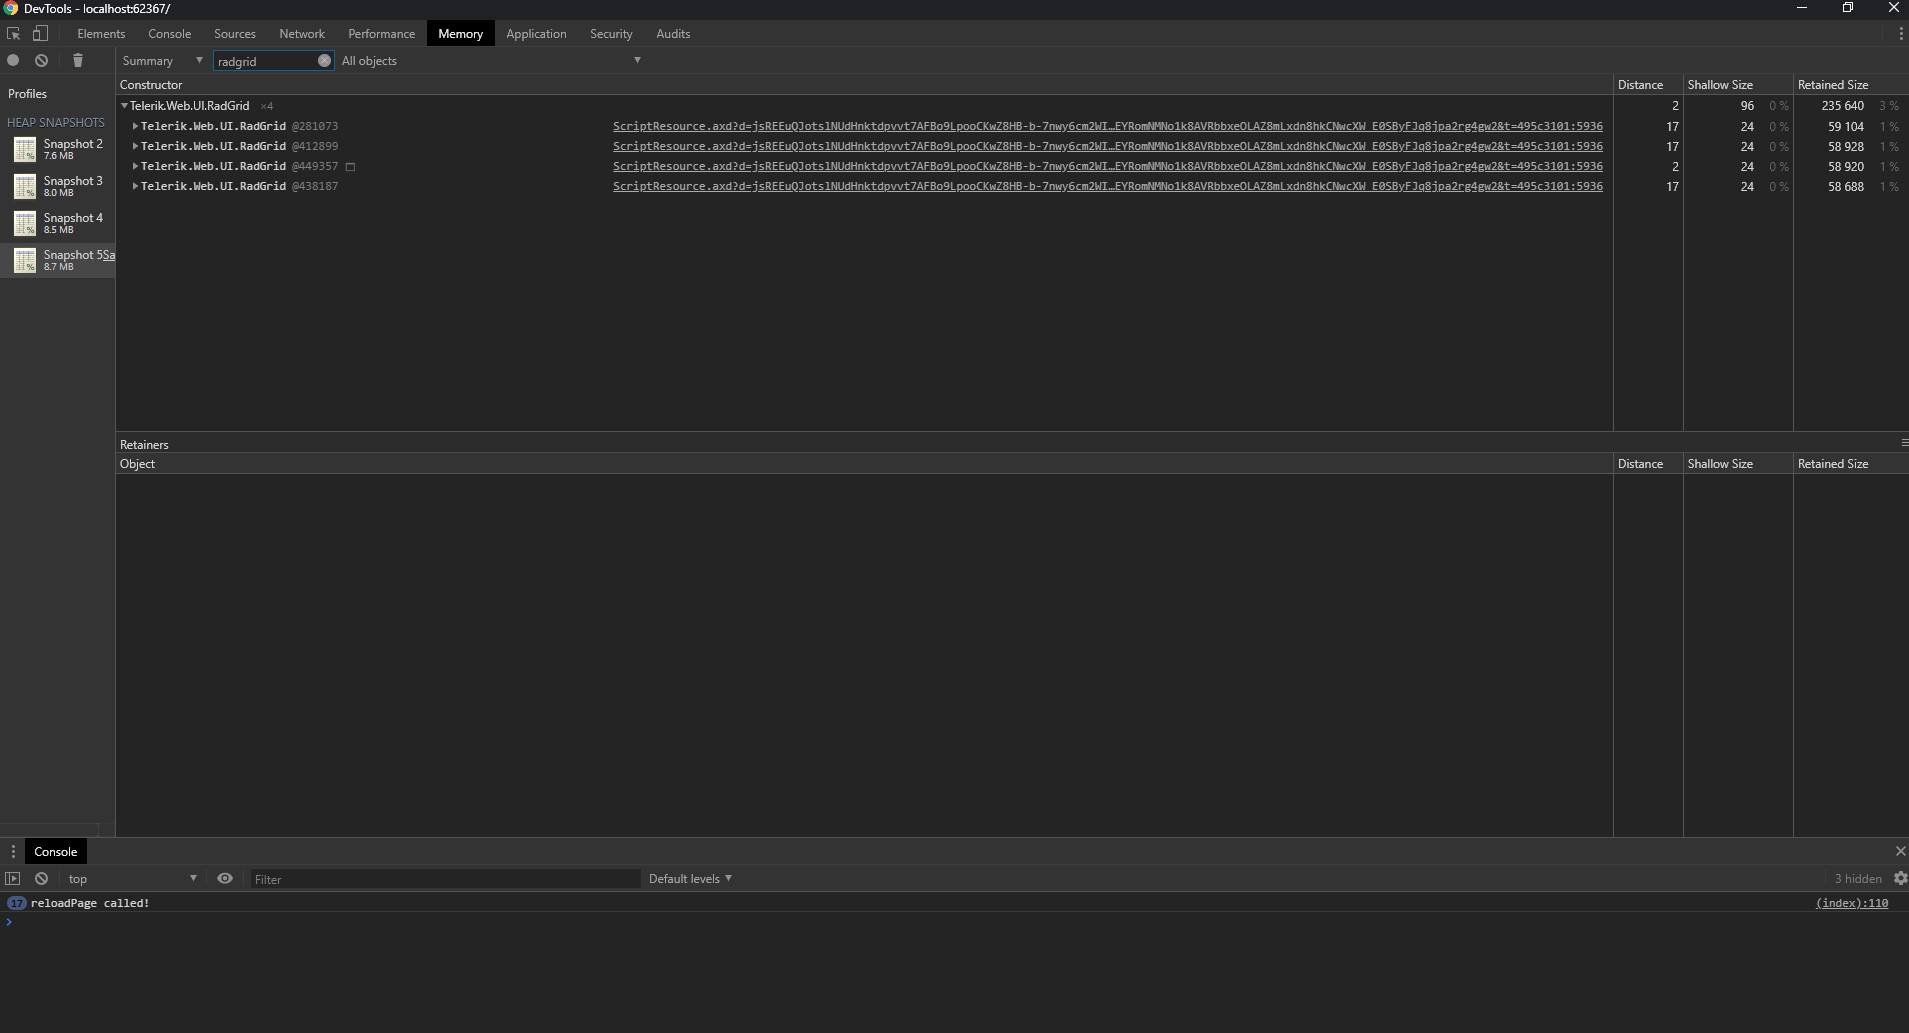Clear the console messages
The image size is (1909, 1033).
[41, 879]
